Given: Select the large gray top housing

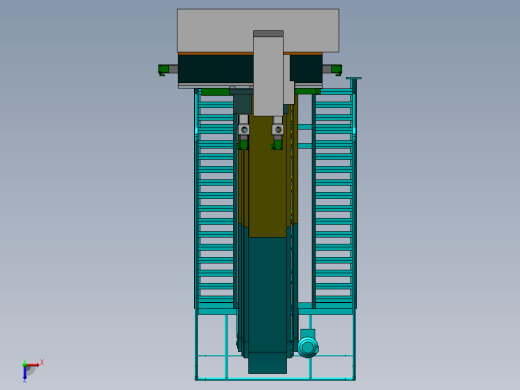Looking at the screenshot, I should [258, 31].
